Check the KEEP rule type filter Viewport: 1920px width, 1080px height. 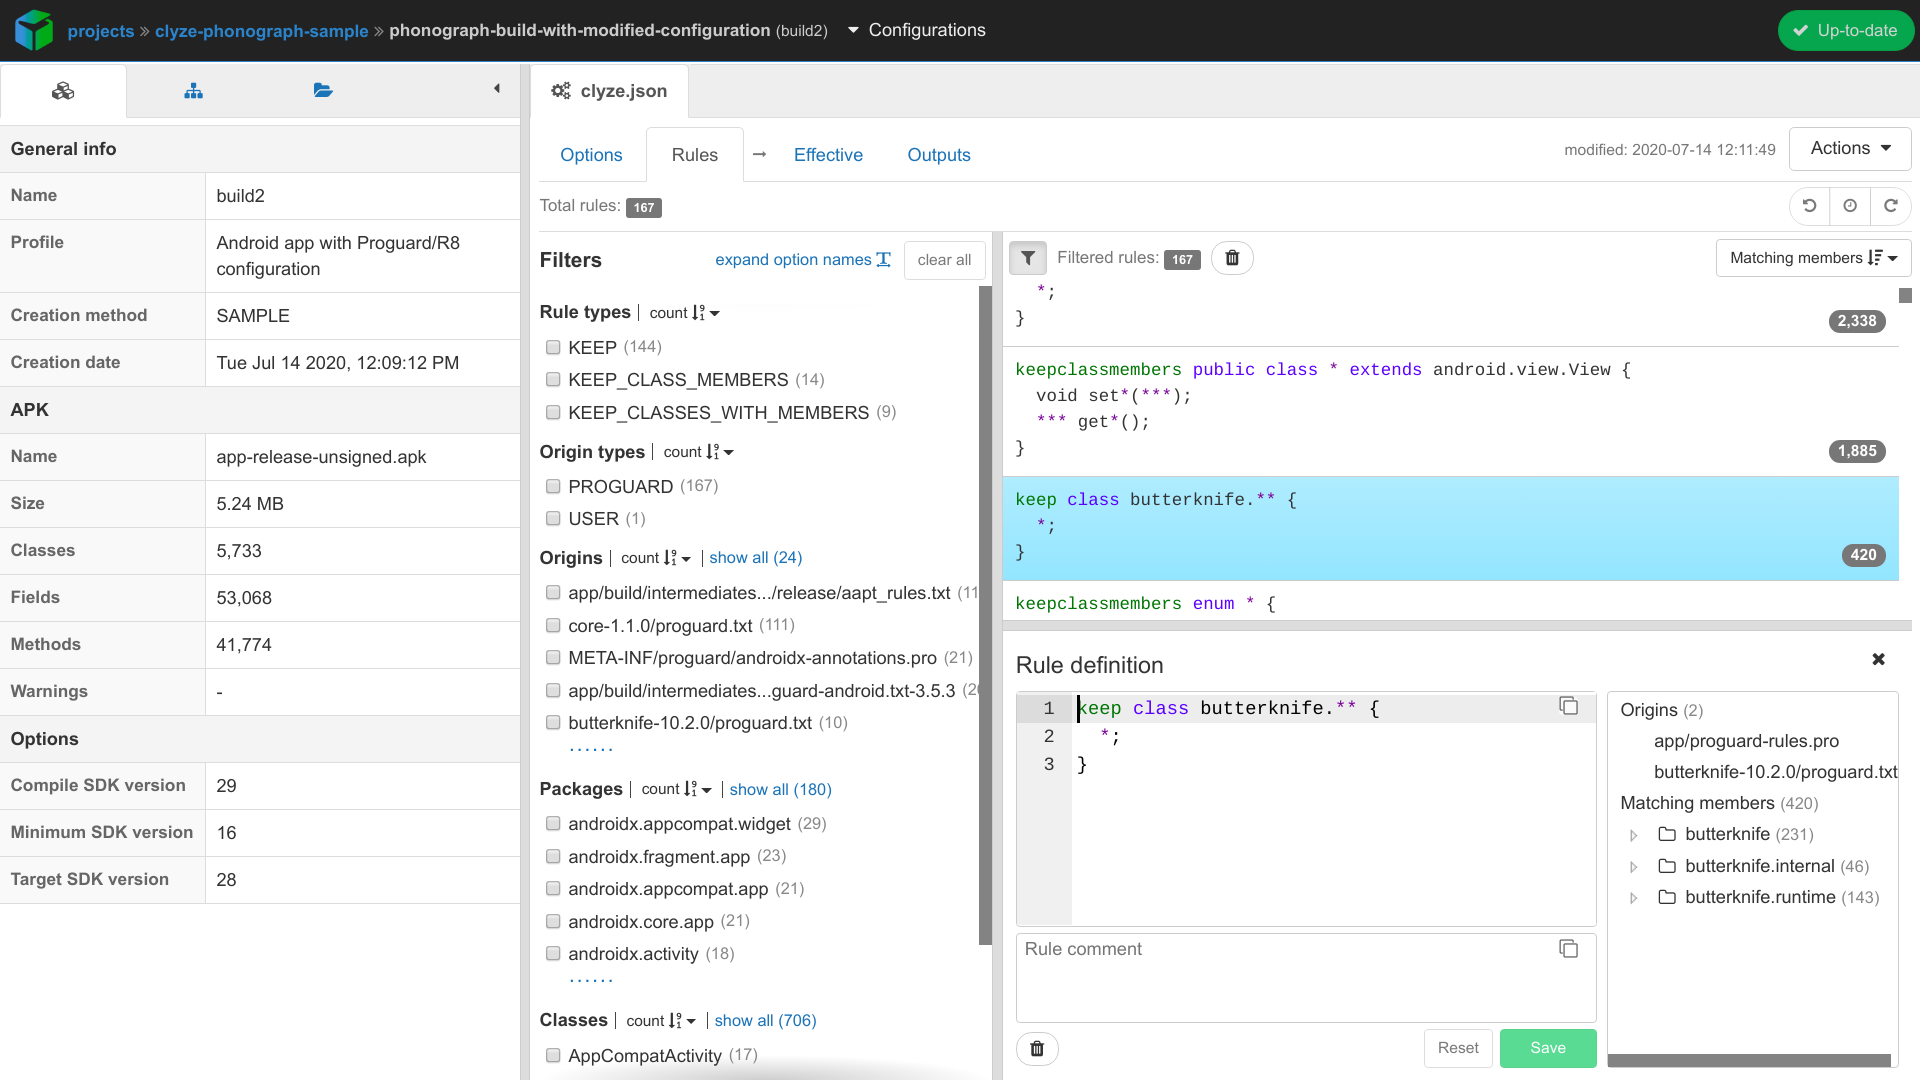[553, 347]
